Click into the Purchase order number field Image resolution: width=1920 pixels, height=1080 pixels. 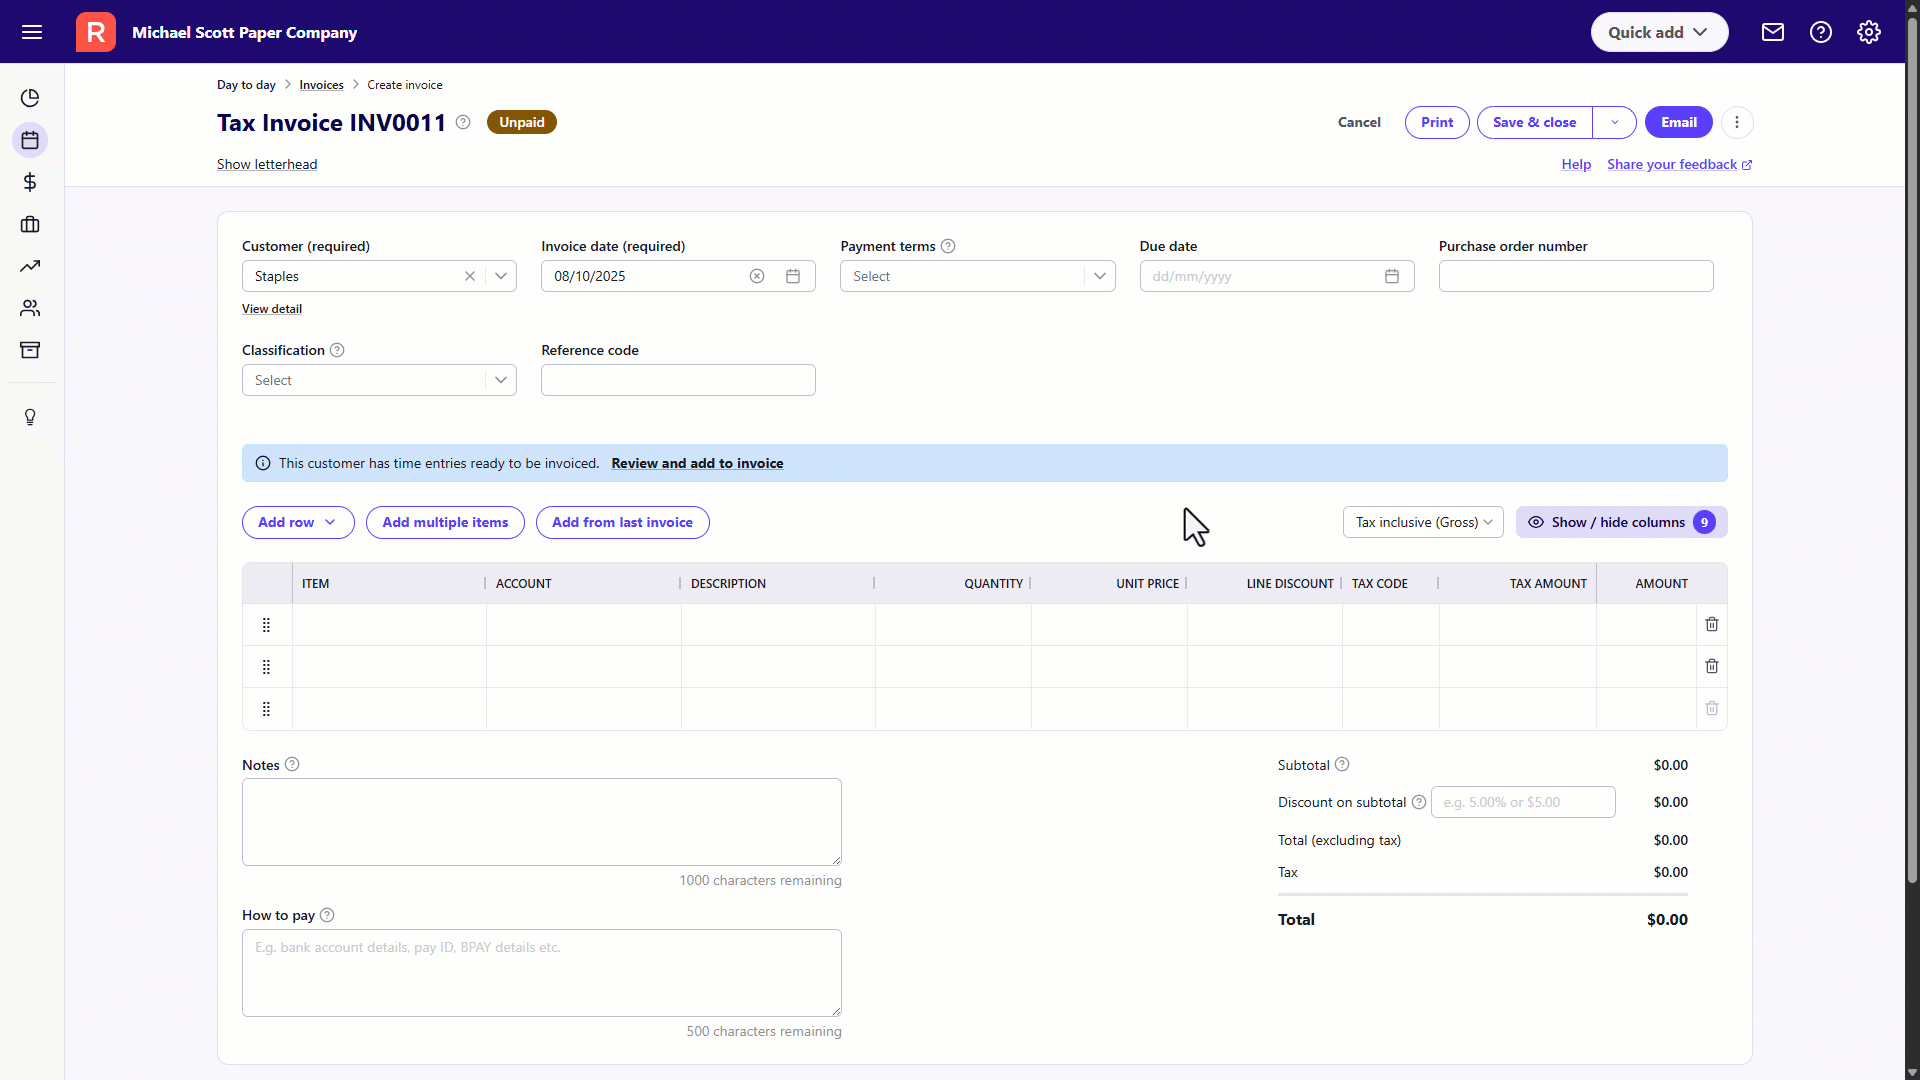point(1575,276)
